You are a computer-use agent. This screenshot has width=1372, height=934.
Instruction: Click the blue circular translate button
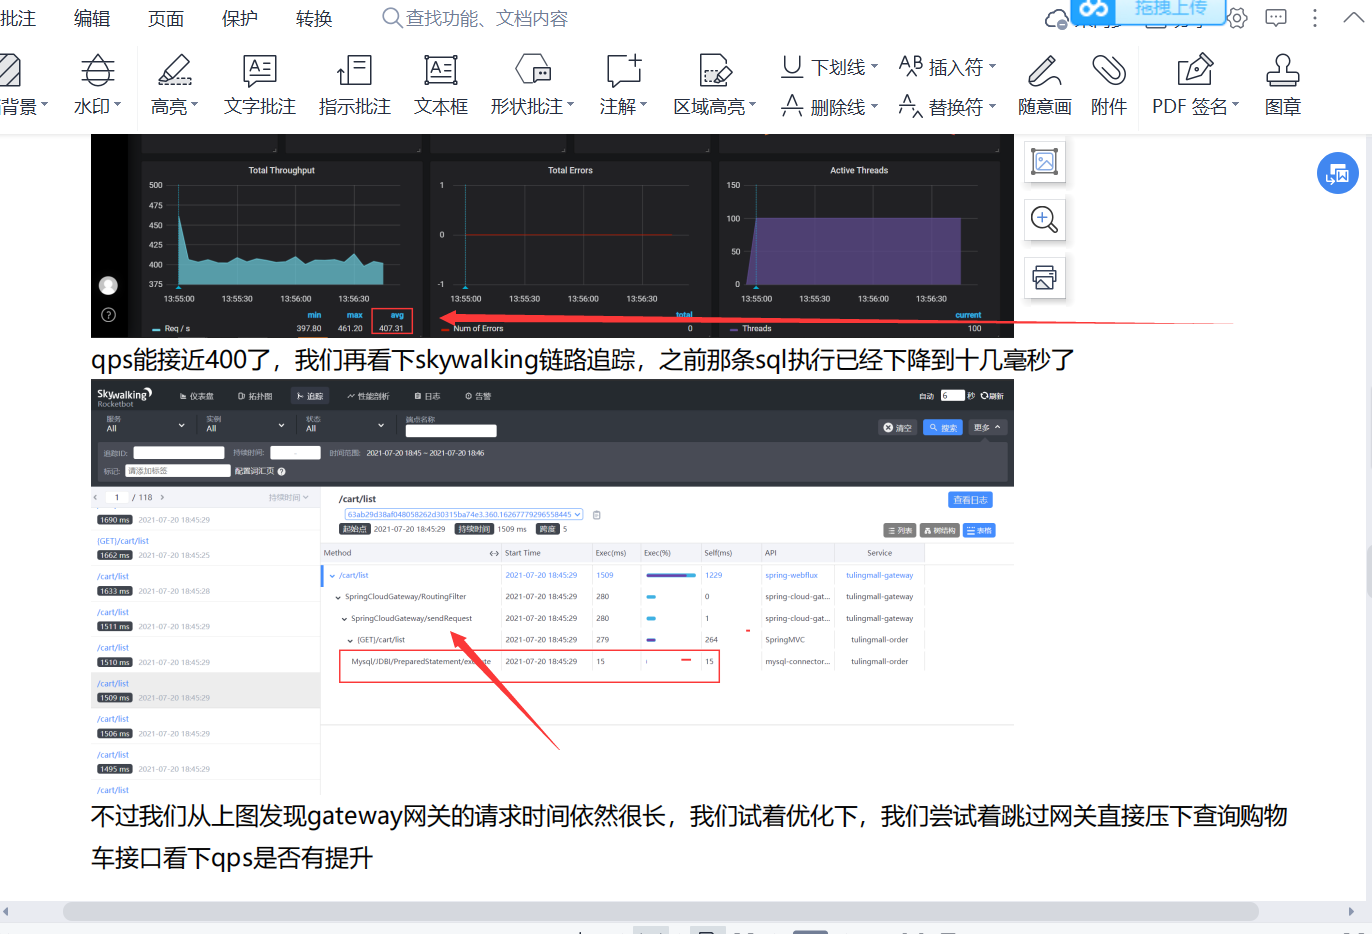1337,174
